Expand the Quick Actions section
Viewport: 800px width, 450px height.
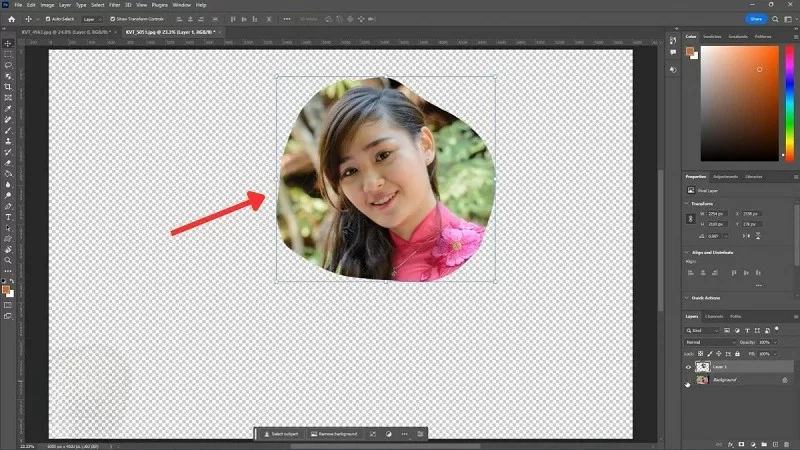pyautogui.click(x=688, y=297)
